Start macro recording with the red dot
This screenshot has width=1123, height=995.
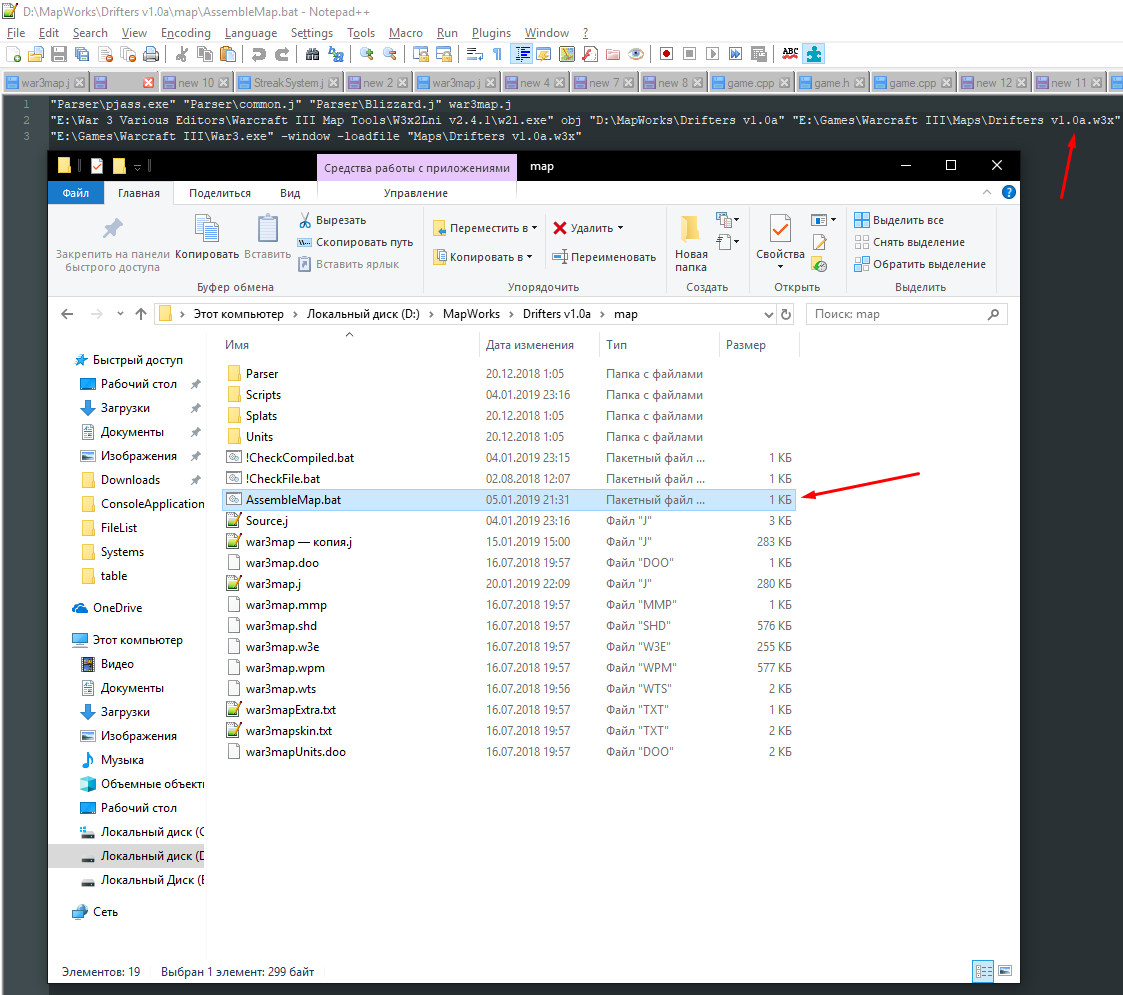(666, 54)
